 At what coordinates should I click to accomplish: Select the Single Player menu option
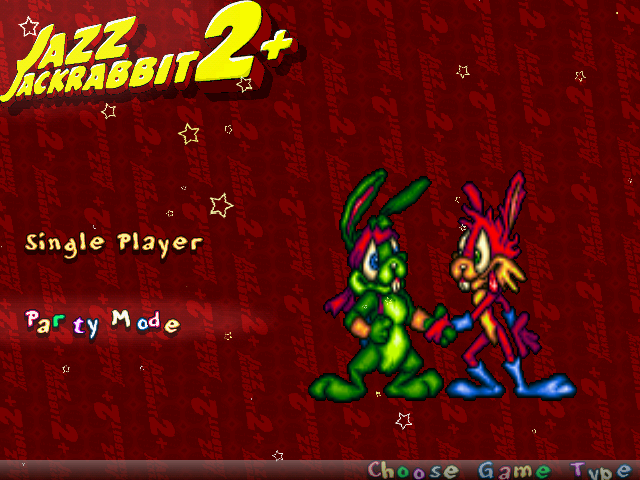[x=114, y=244]
